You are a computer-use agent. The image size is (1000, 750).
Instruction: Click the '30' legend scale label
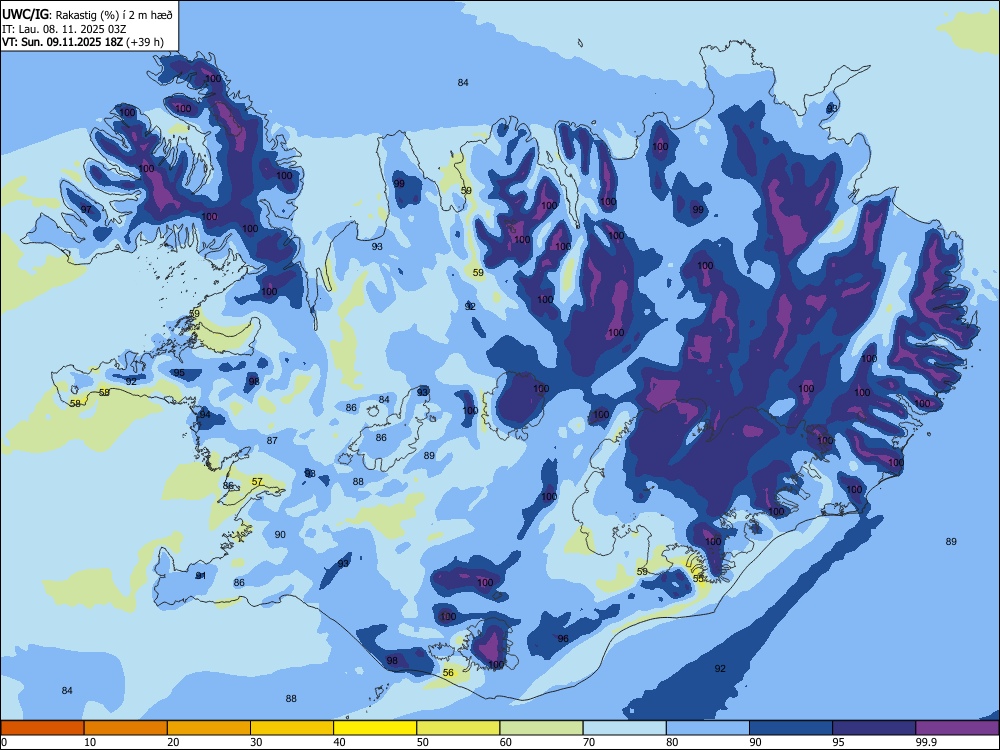256,742
